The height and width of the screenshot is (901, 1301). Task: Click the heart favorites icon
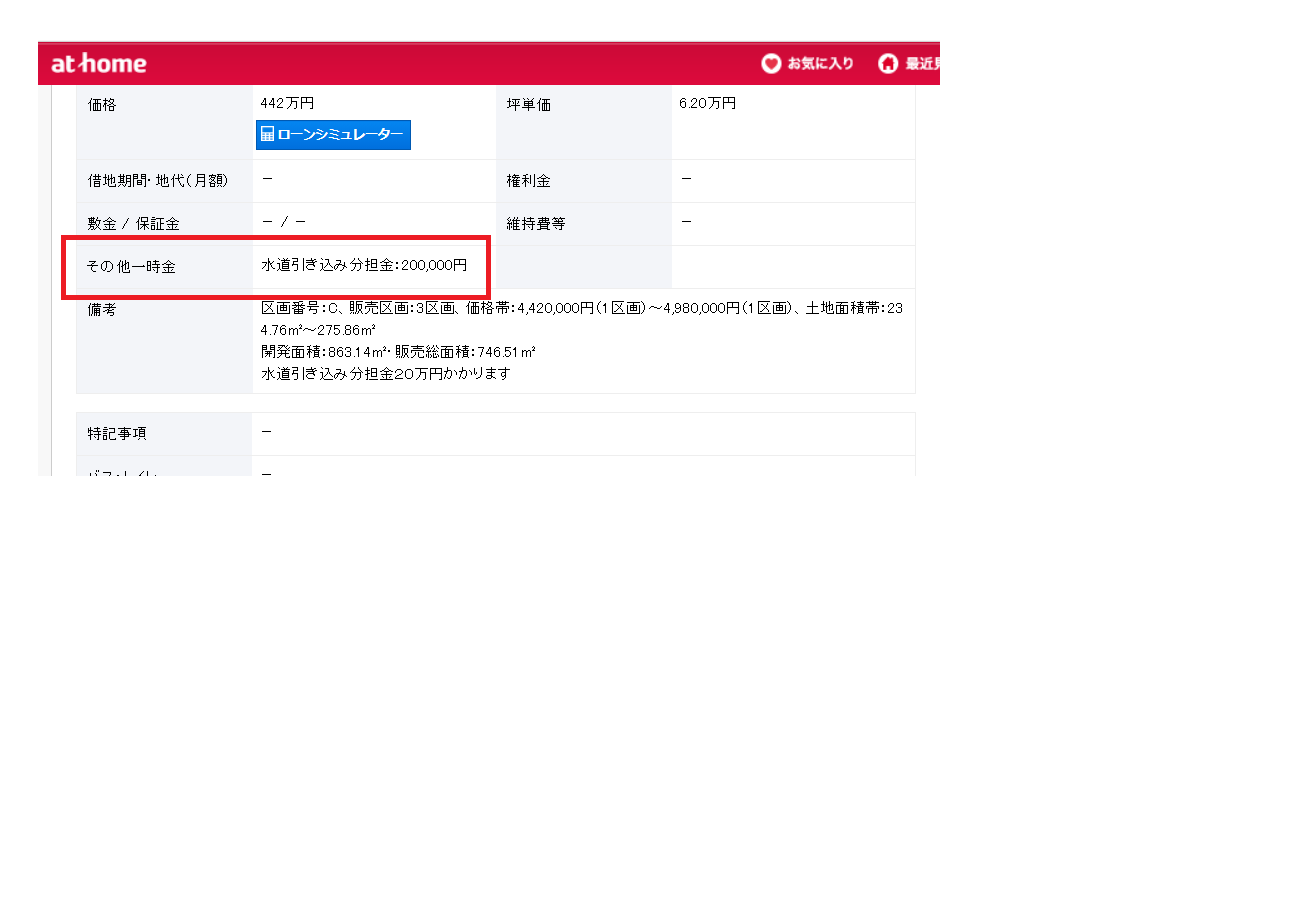tap(771, 64)
